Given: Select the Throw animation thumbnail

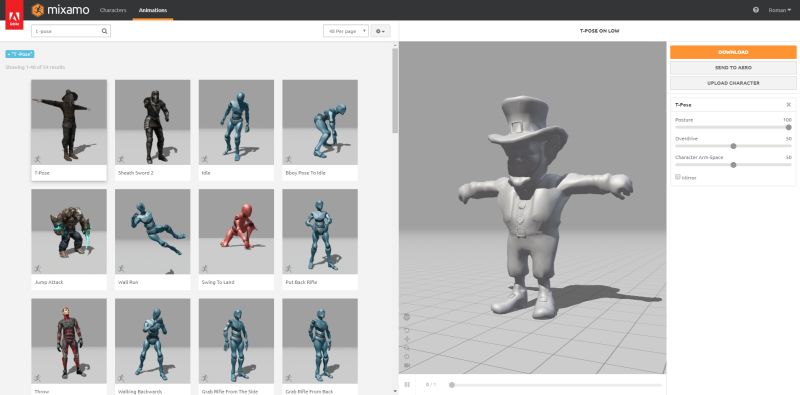Looking at the screenshot, I should click(x=69, y=341).
